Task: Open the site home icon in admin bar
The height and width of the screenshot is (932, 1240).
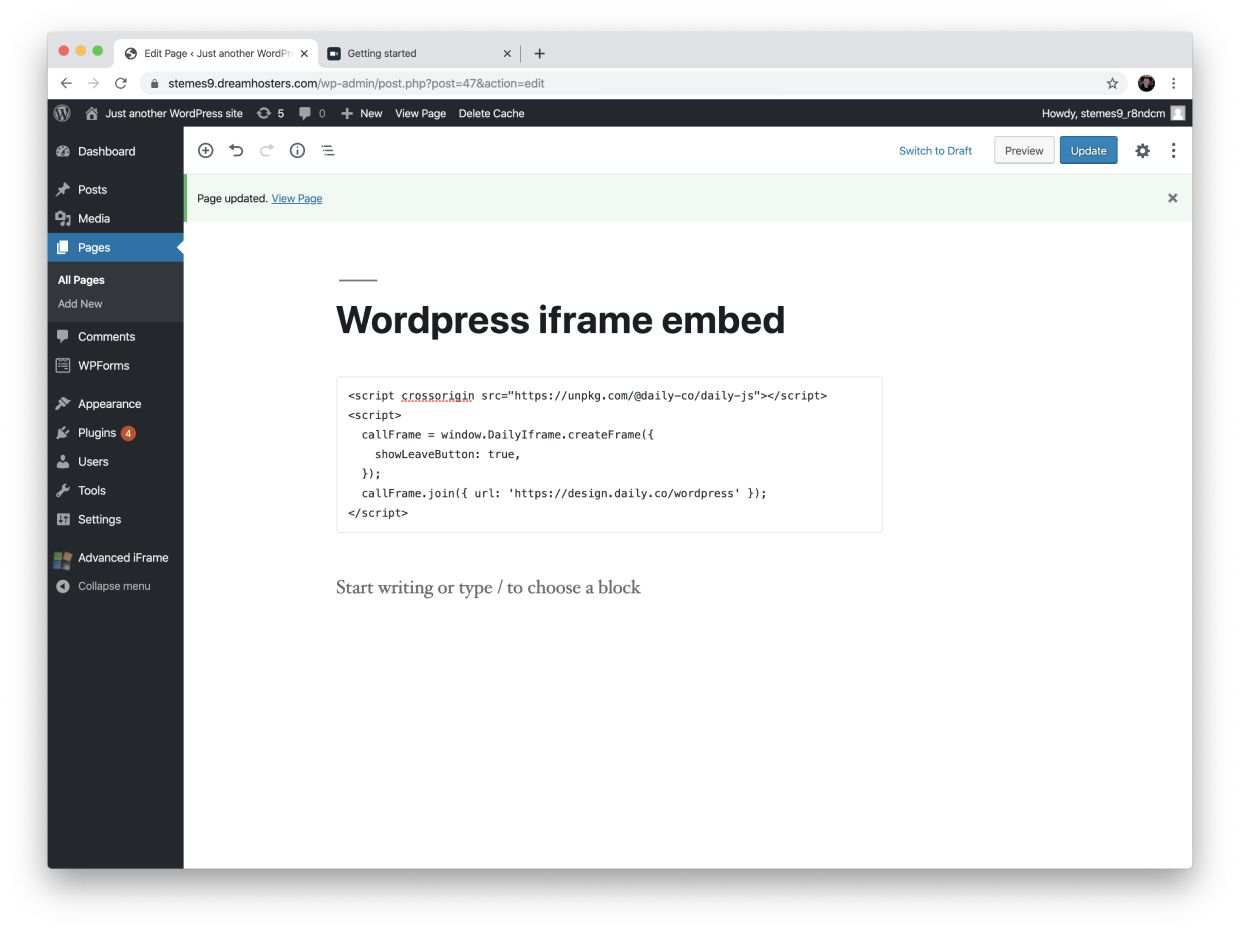Action: [x=92, y=113]
